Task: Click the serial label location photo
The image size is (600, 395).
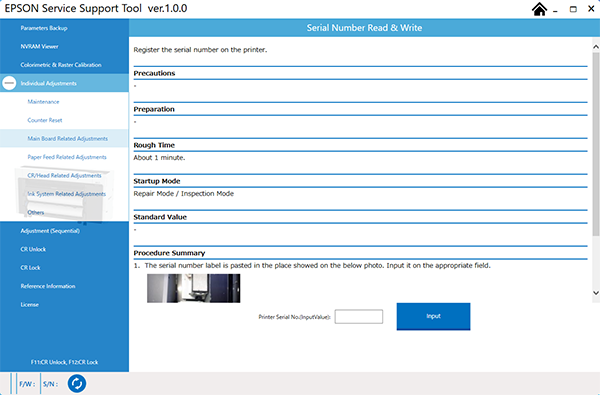Action: [194, 288]
